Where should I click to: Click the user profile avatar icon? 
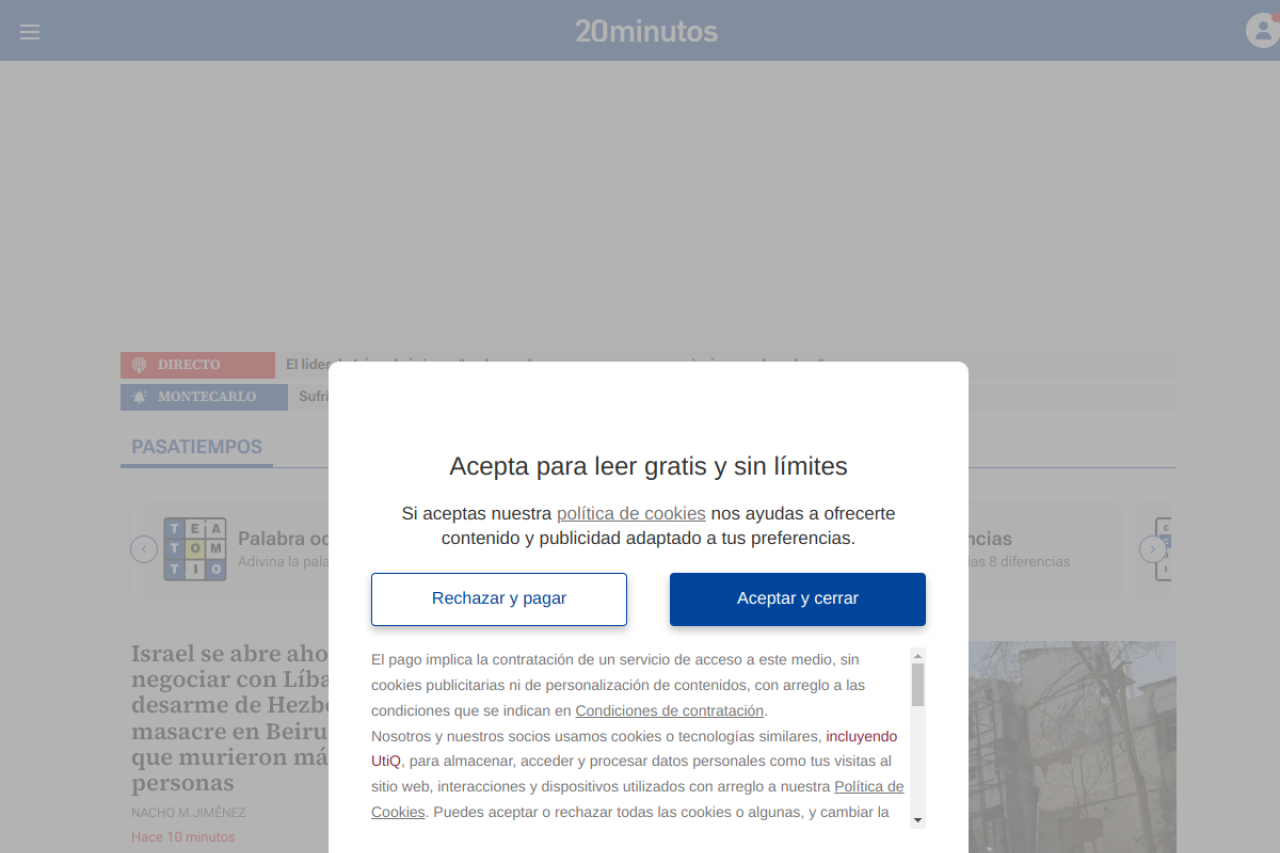pos(1262,30)
